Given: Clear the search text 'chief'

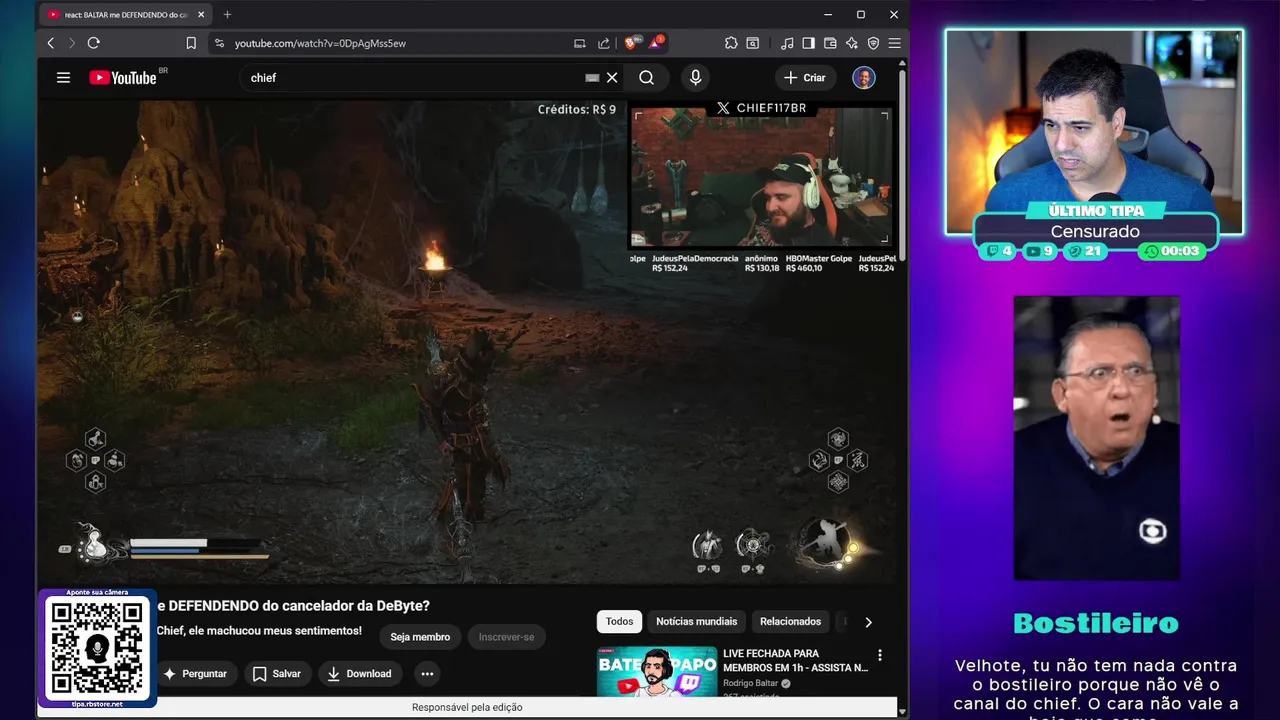Looking at the screenshot, I should [612, 78].
